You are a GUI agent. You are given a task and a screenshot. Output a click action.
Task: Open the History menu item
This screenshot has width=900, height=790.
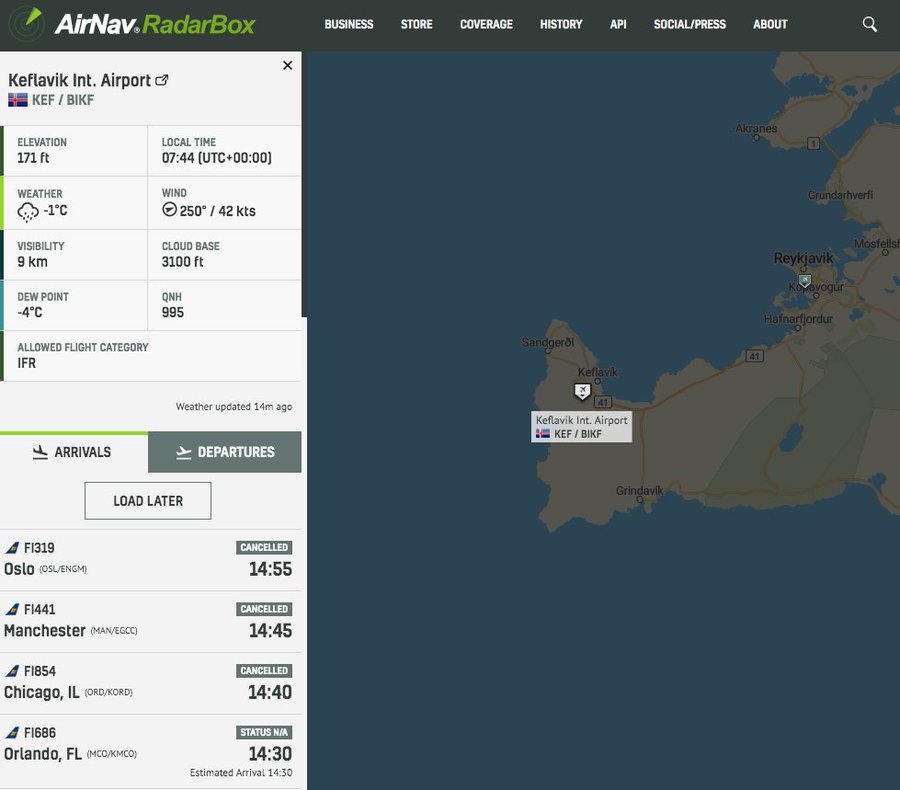tap(561, 24)
